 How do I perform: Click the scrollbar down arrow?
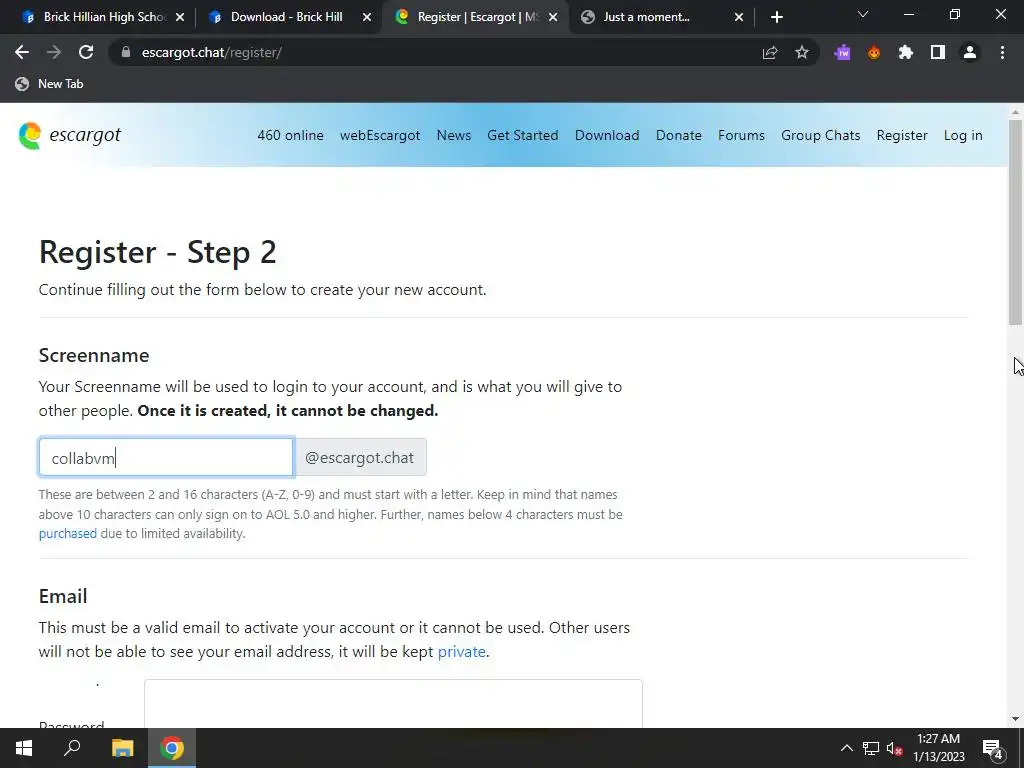(1015, 719)
